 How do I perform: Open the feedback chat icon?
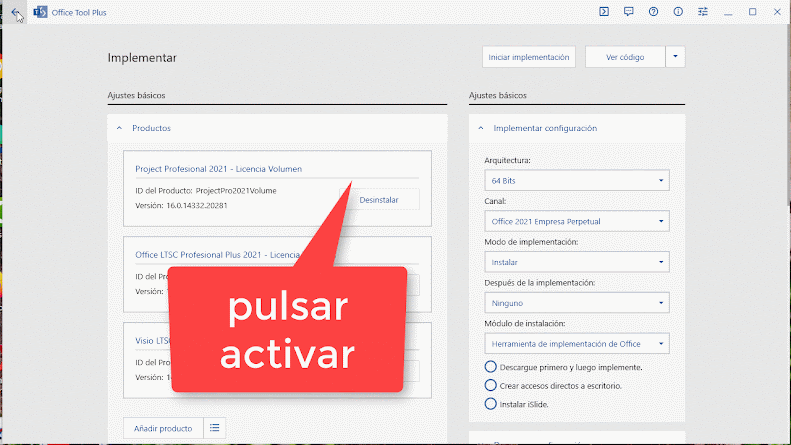click(629, 12)
